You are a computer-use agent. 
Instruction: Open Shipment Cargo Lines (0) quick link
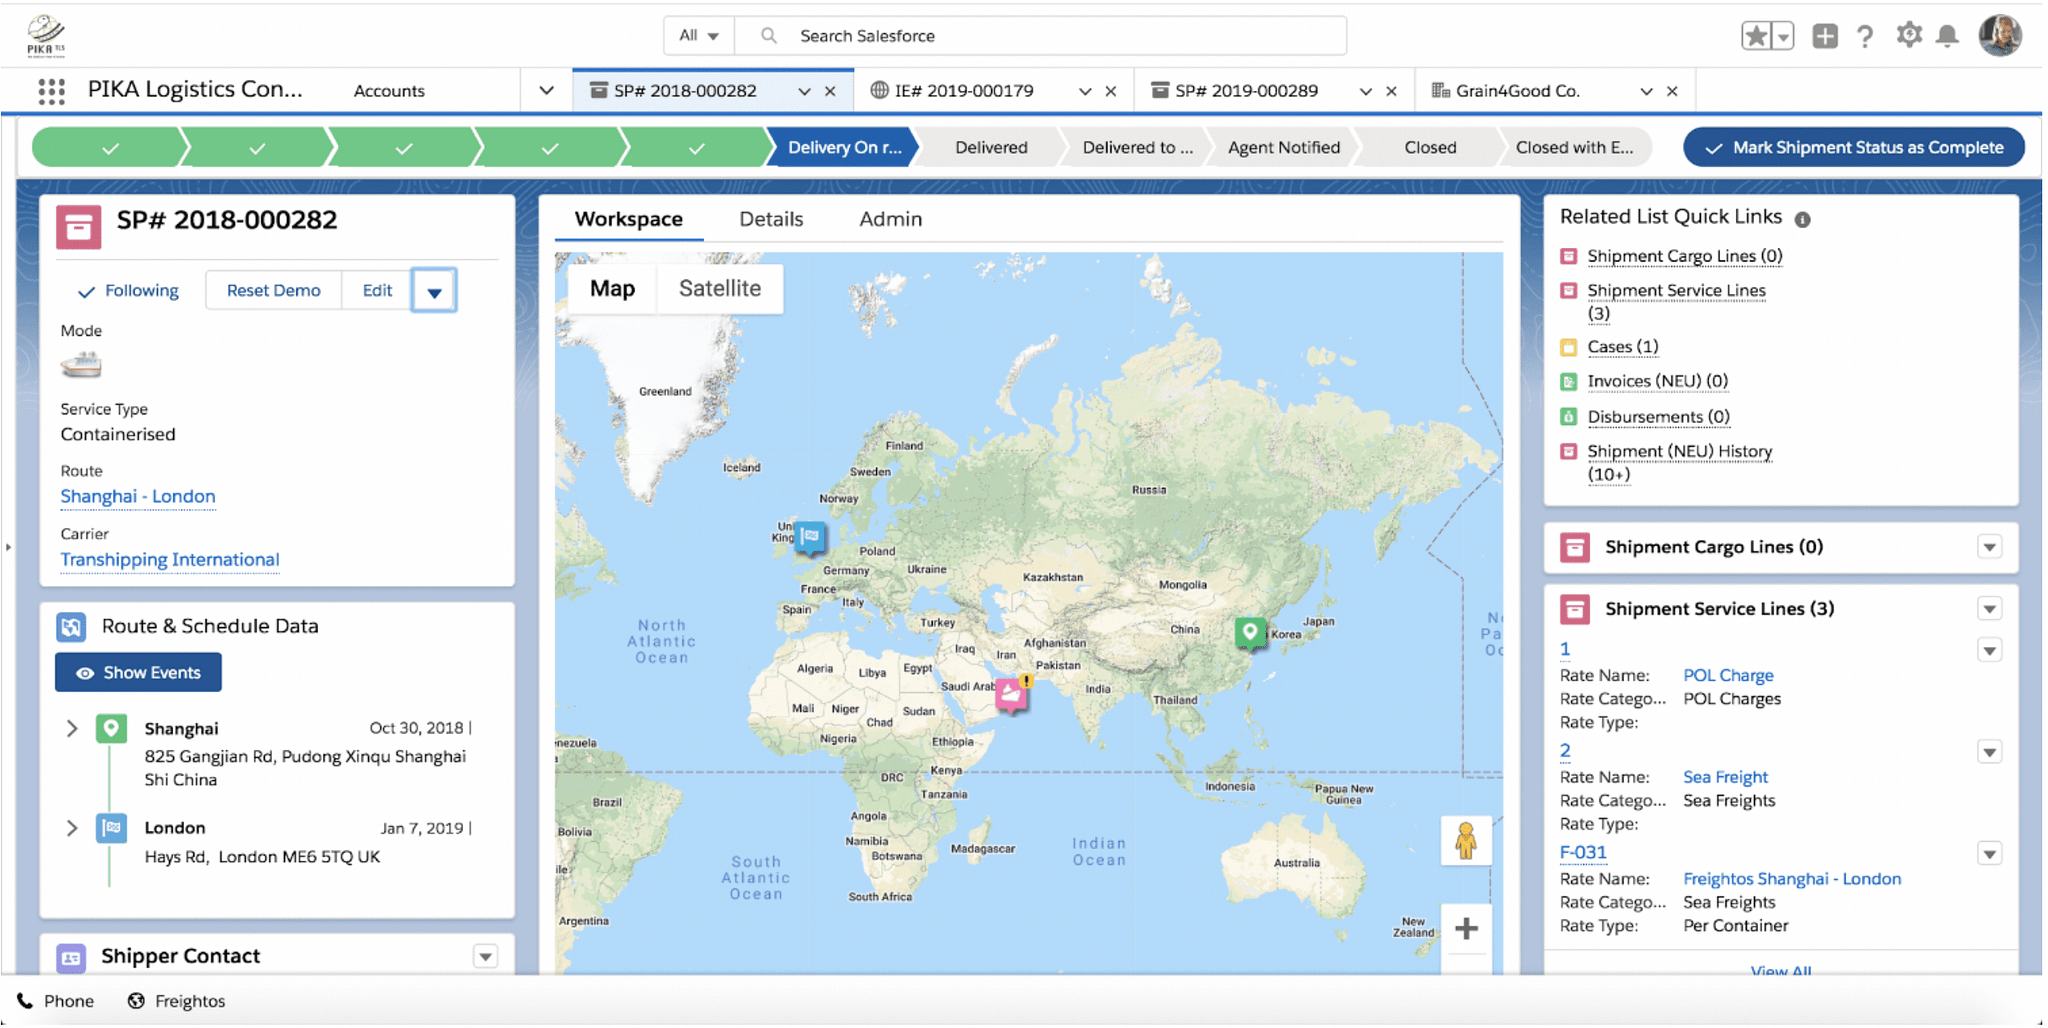1684,256
